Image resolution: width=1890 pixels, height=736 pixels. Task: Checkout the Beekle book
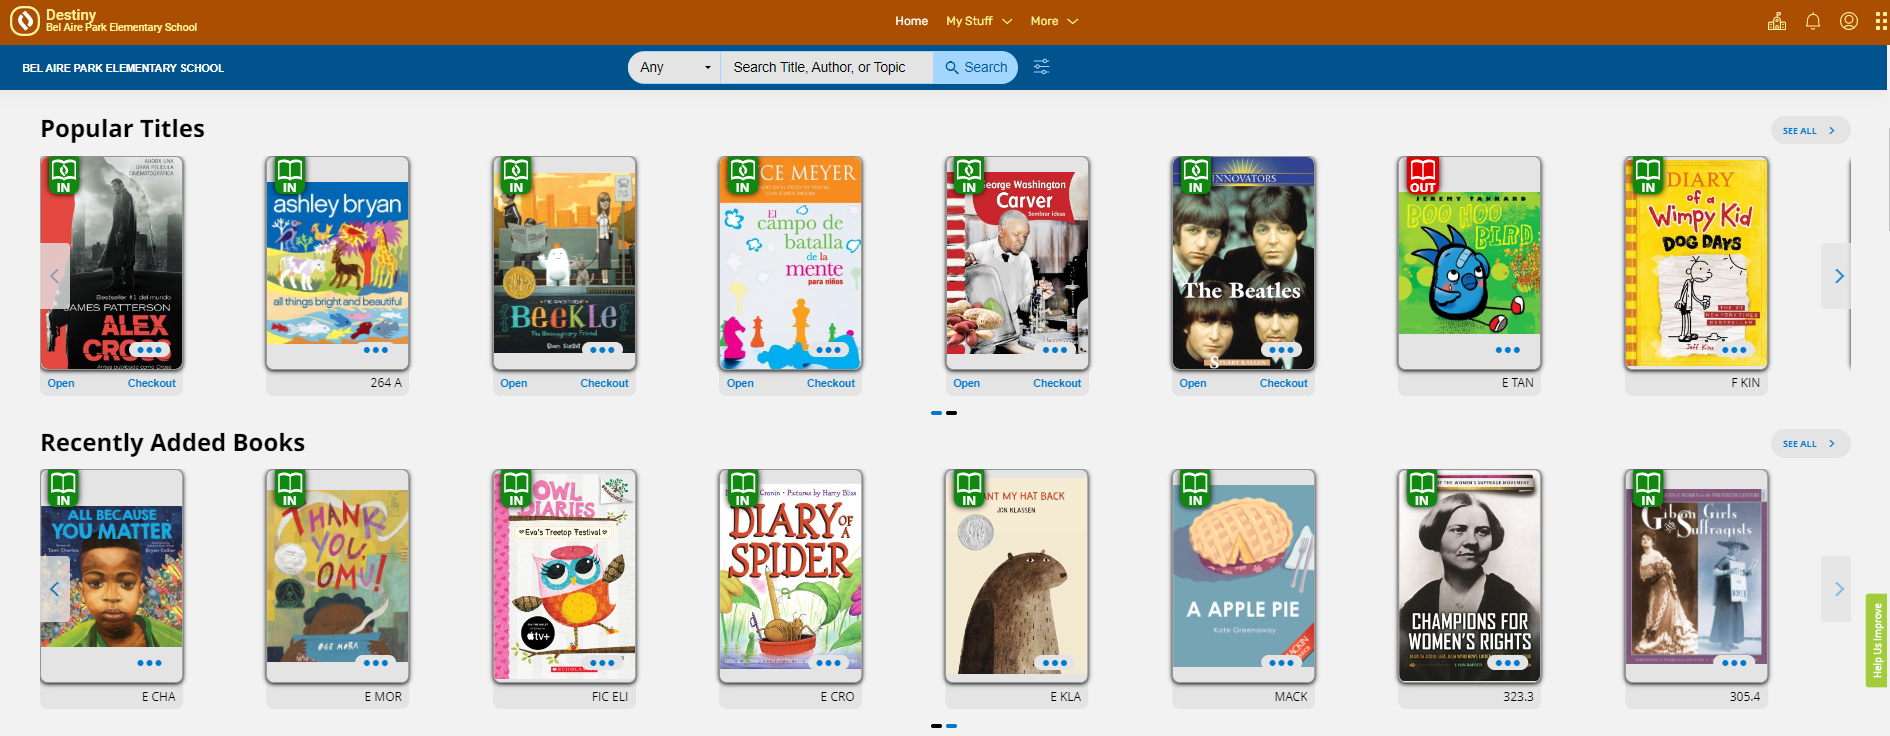[605, 383]
